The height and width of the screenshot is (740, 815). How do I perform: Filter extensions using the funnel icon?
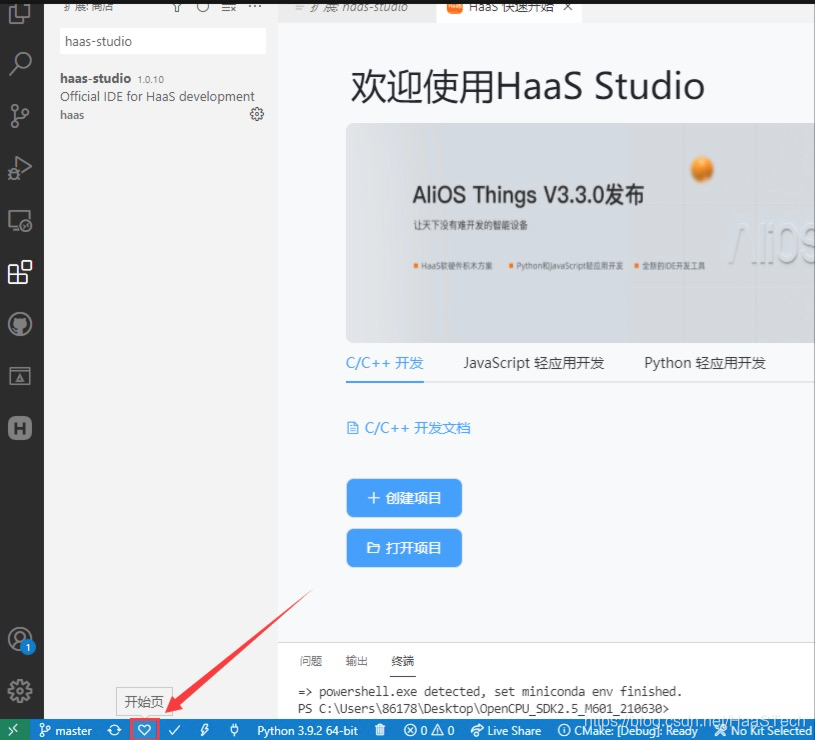point(178,7)
